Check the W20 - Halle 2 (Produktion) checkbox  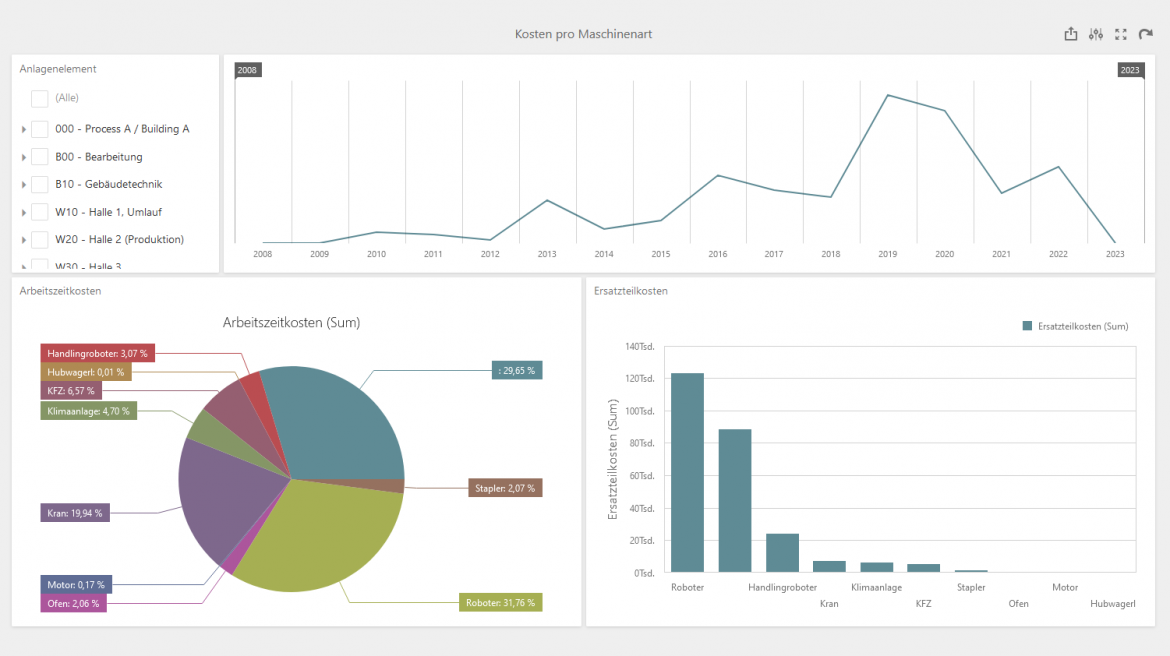click(39, 239)
